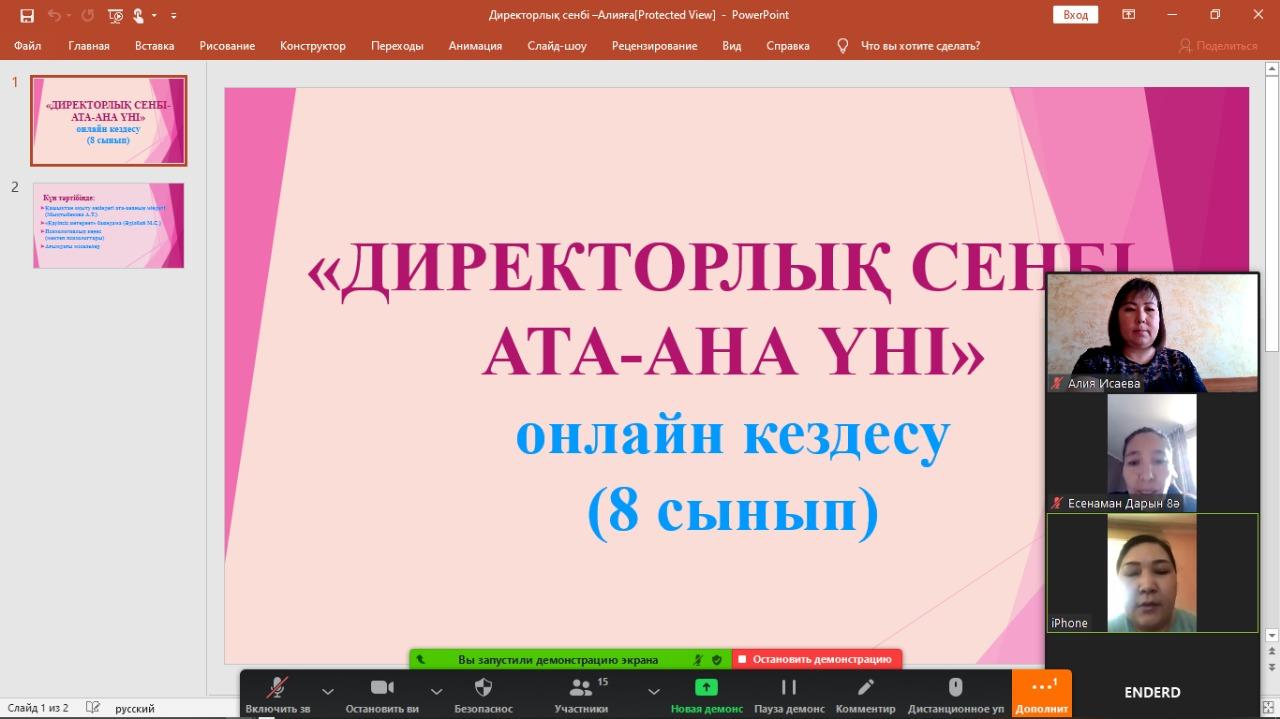Switch to the Слайд-шоу tab
The image size is (1280, 719).
pos(557,46)
